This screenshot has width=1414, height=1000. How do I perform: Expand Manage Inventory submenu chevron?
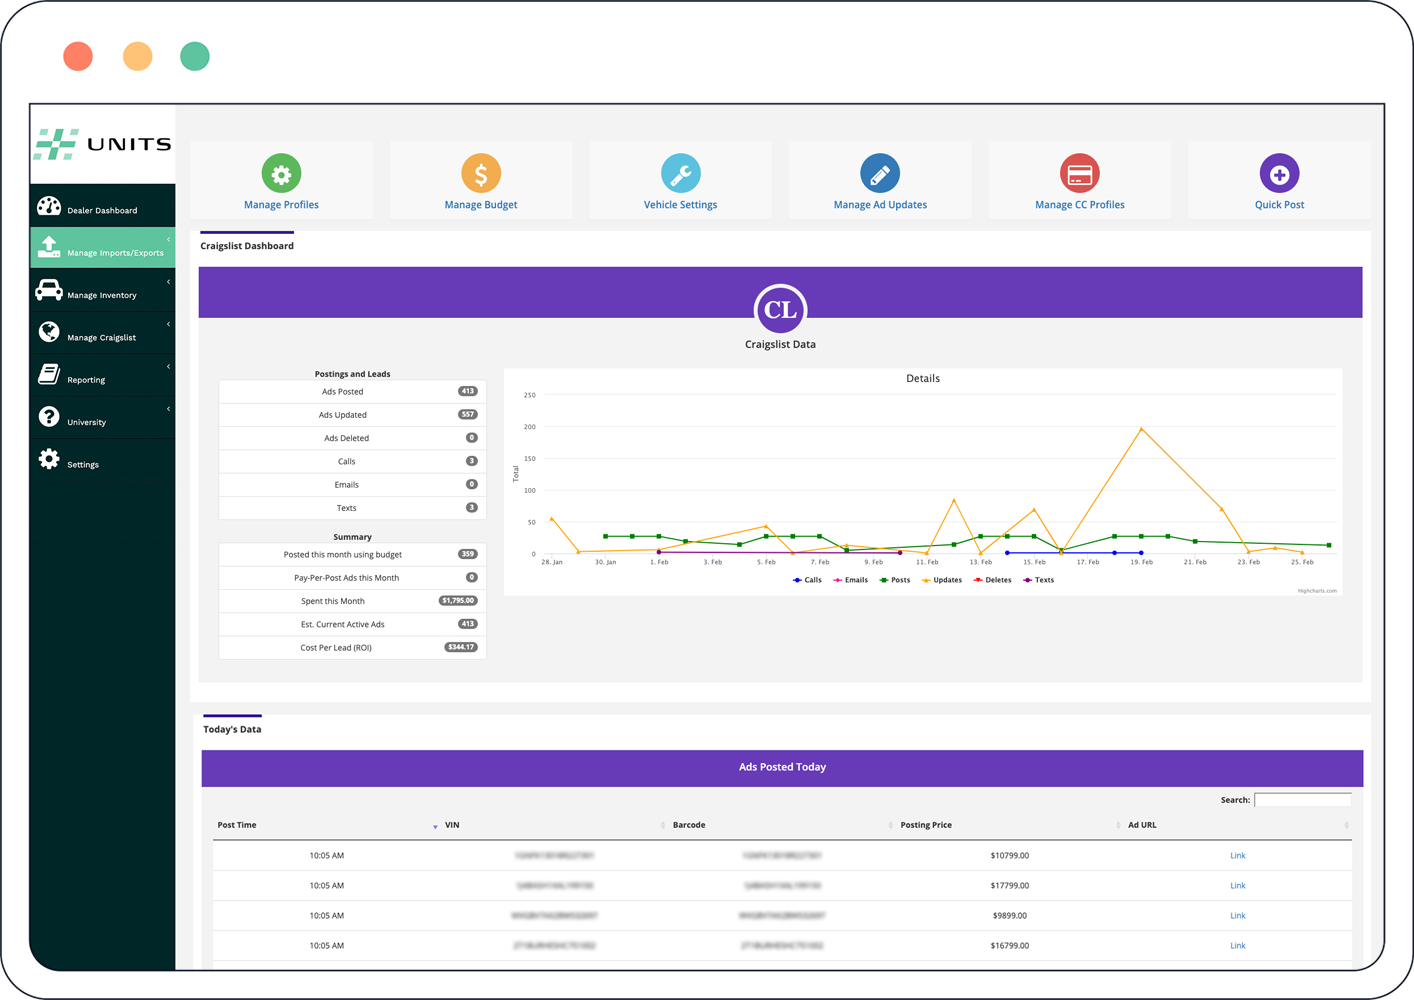point(168,282)
